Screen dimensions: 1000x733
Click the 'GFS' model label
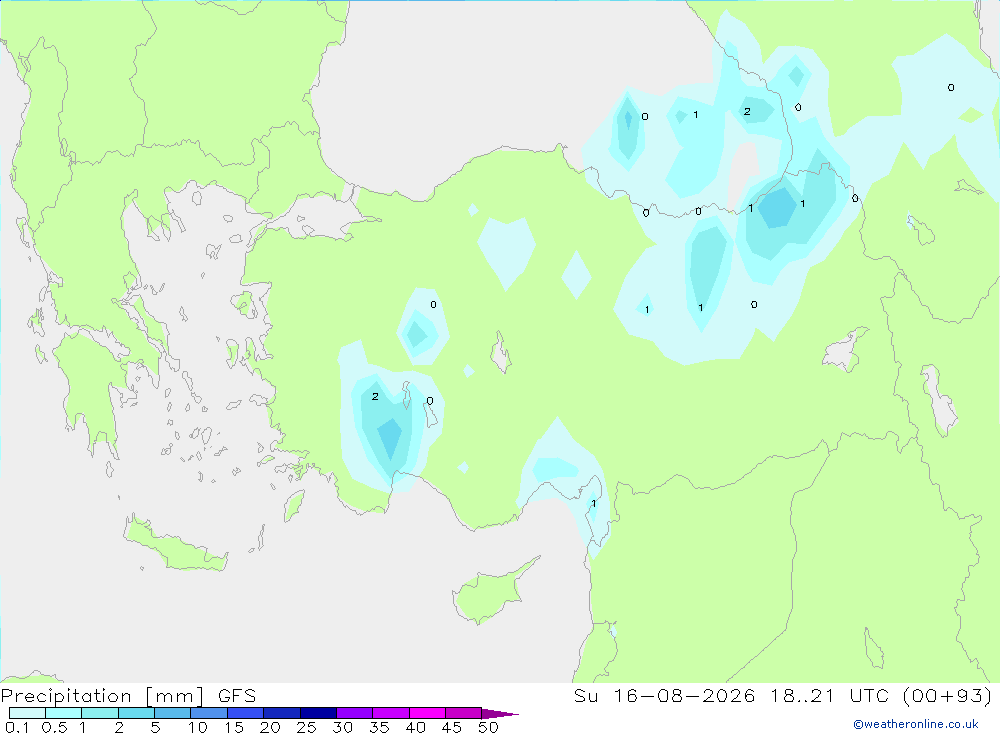pos(237,695)
